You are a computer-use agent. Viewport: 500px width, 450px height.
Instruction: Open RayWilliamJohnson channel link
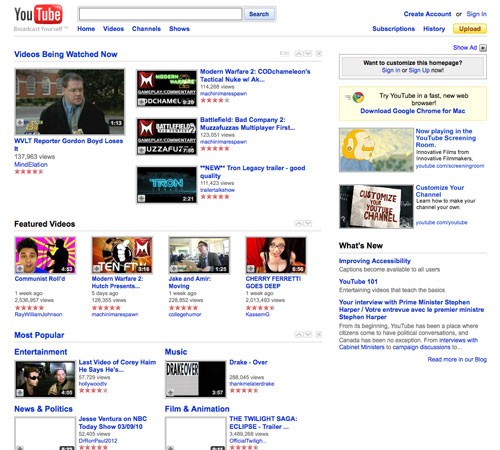tap(38, 314)
